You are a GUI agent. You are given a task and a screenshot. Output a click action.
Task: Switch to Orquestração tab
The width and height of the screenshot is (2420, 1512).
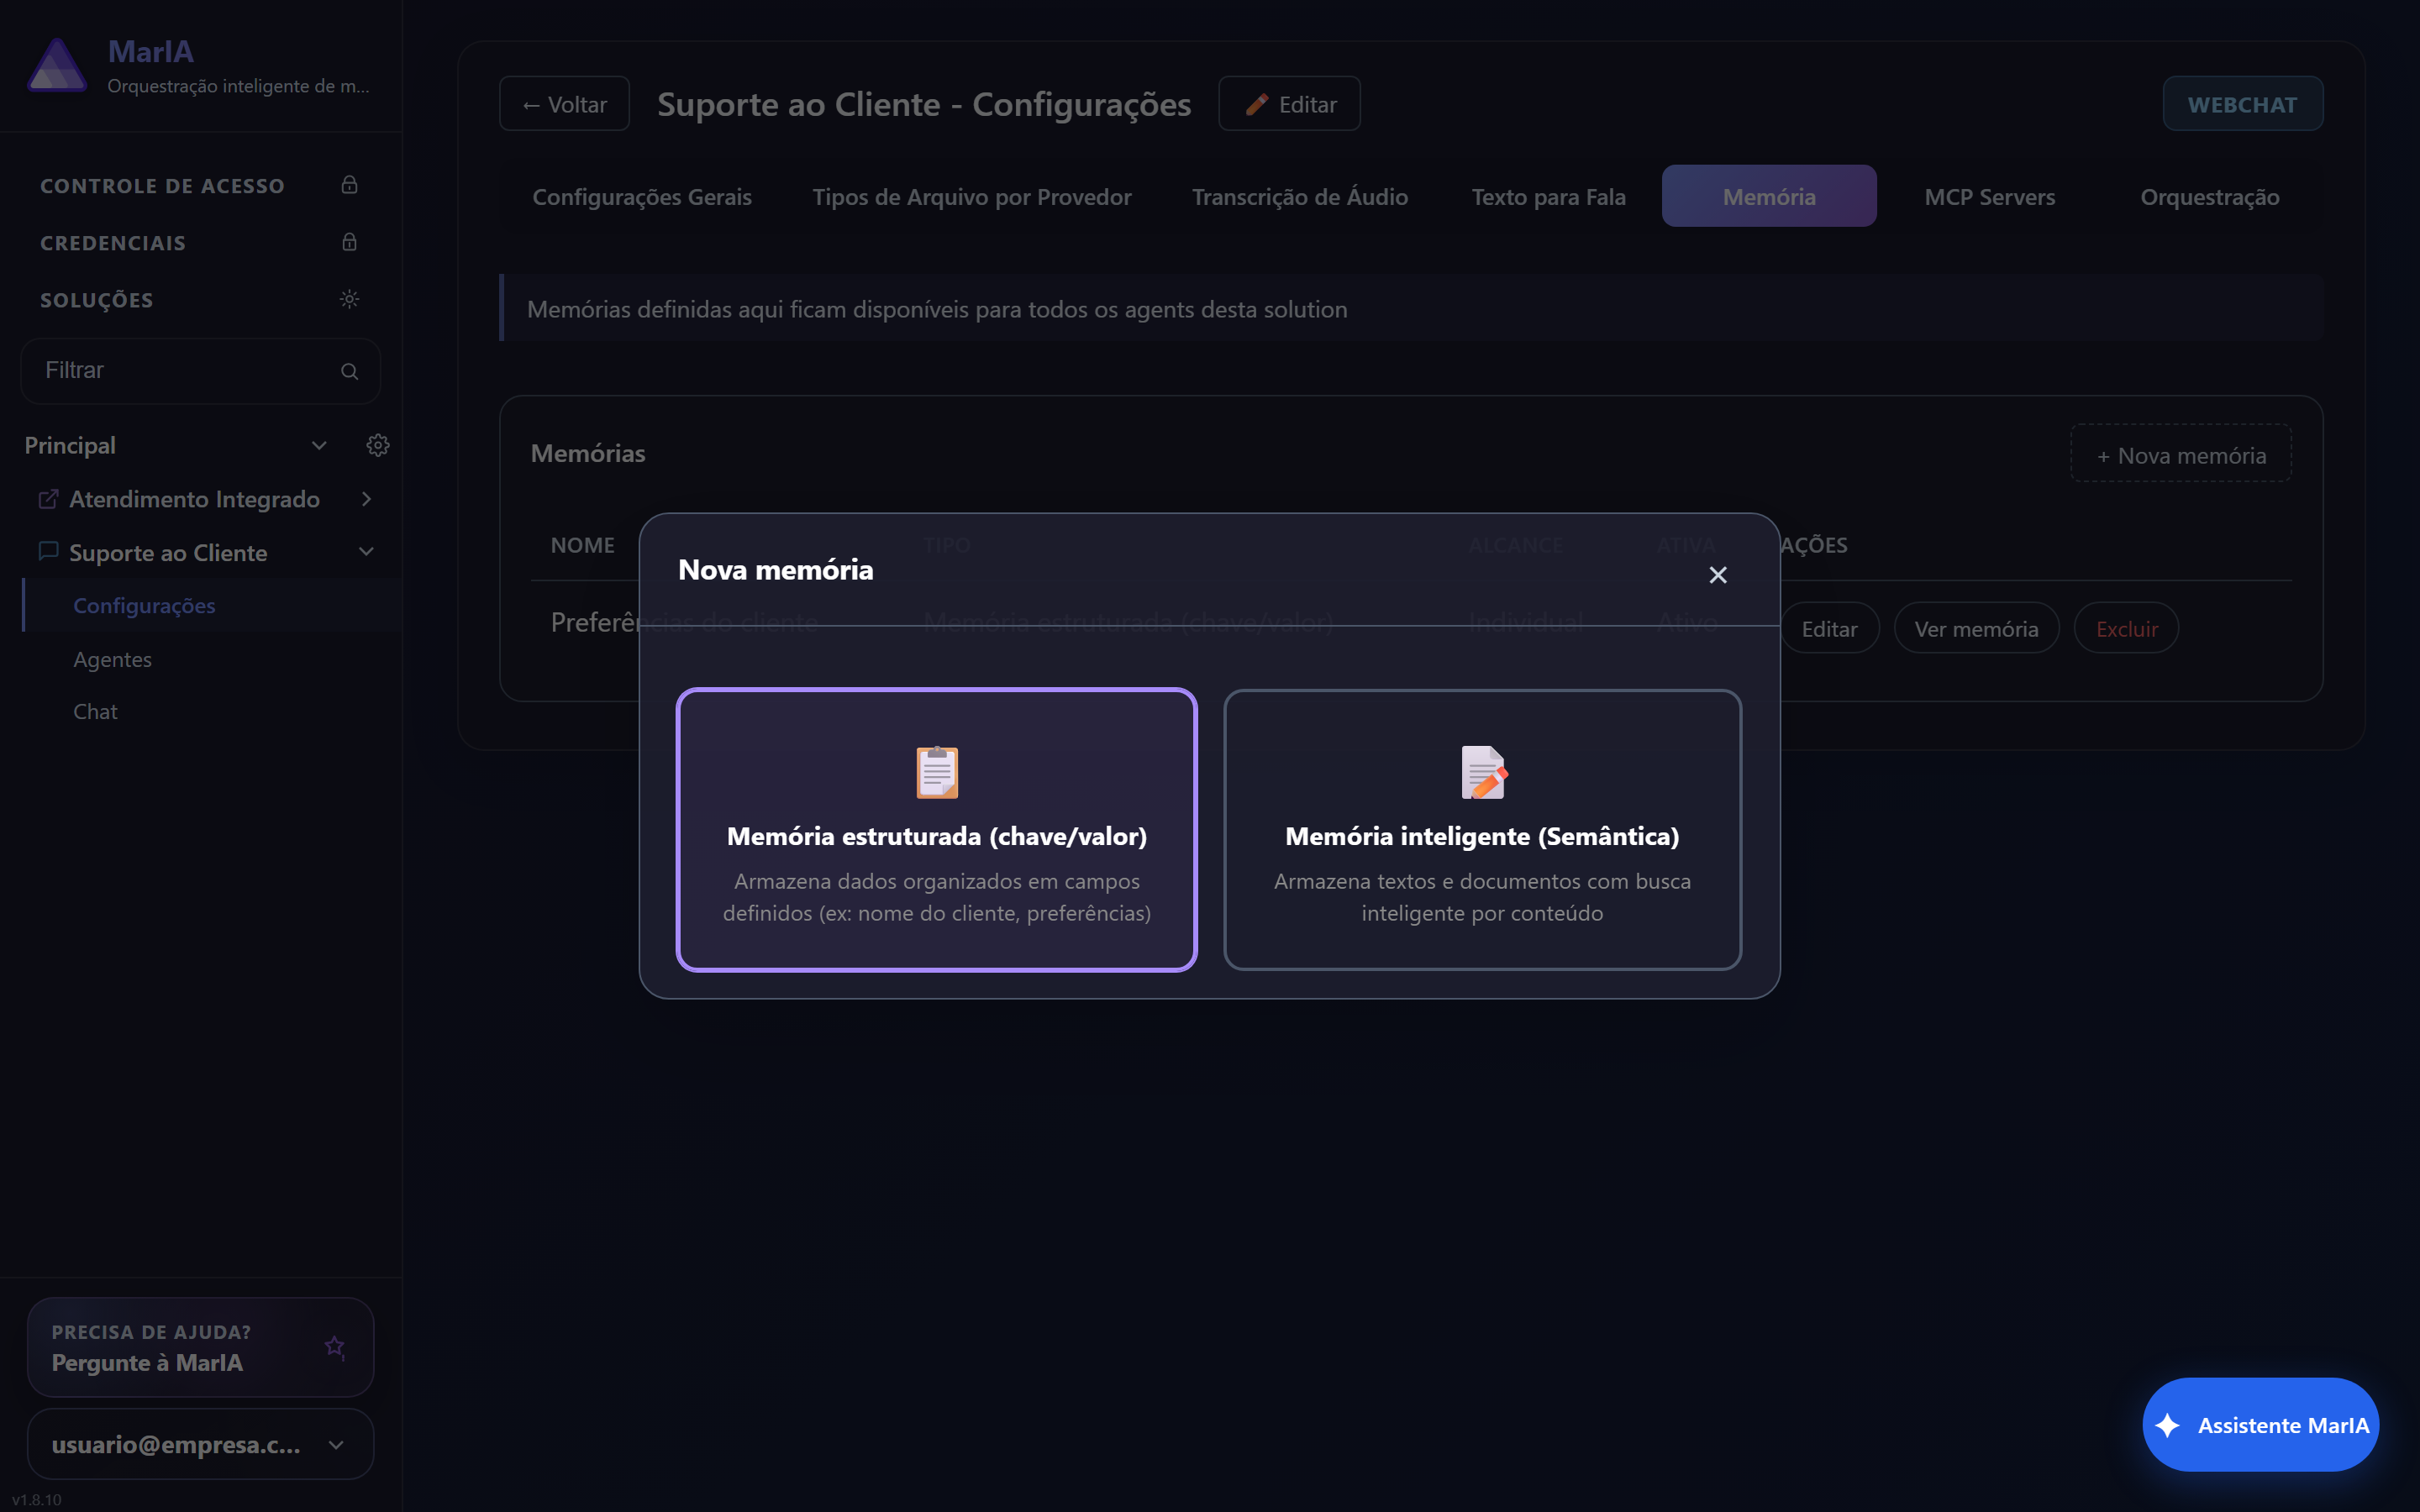click(2210, 197)
